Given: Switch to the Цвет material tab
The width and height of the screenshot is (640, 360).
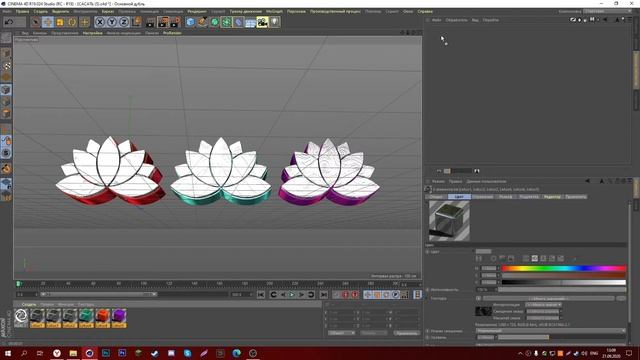Looking at the screenshot, I should coord(459,197).
